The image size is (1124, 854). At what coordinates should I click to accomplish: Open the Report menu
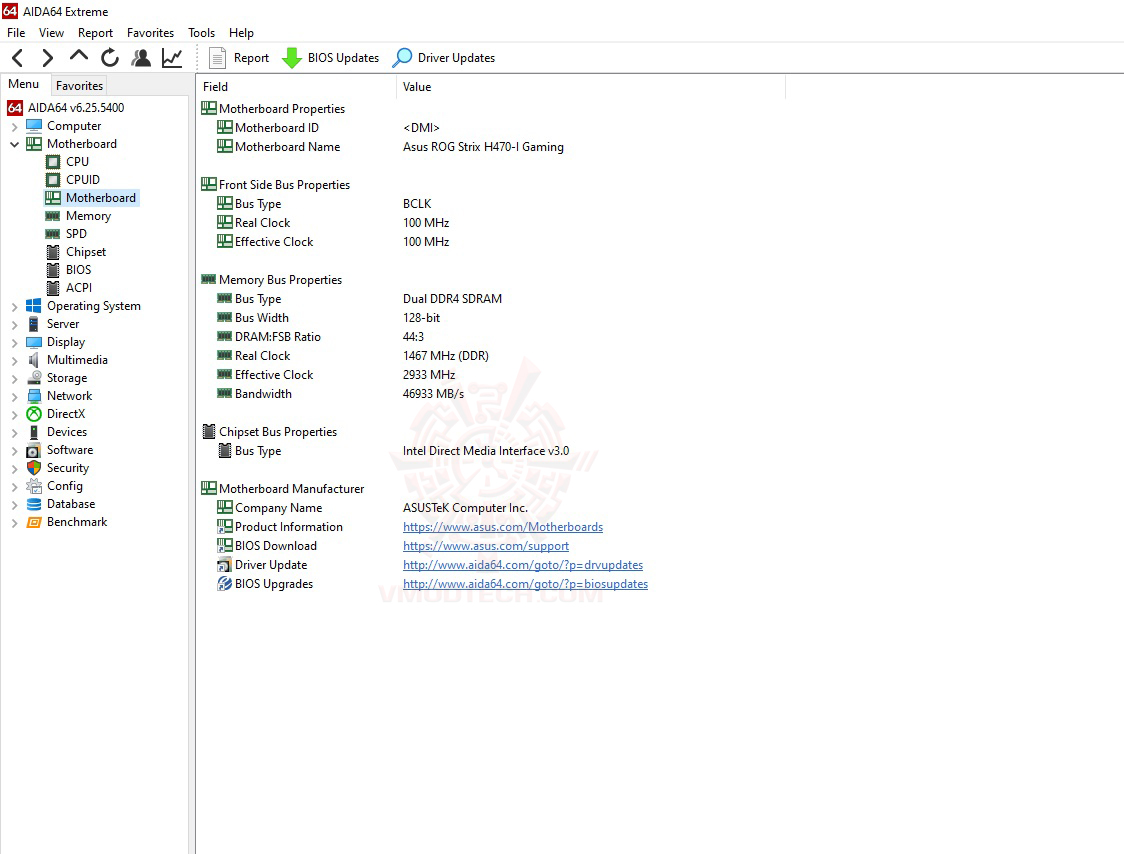(95, 33)
